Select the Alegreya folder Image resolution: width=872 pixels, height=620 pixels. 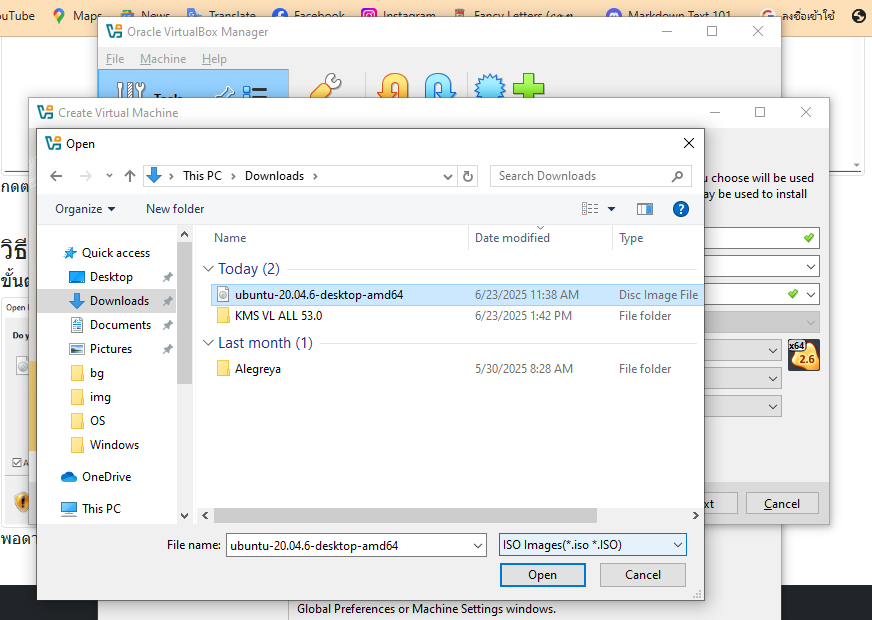(x=258, y=369)
